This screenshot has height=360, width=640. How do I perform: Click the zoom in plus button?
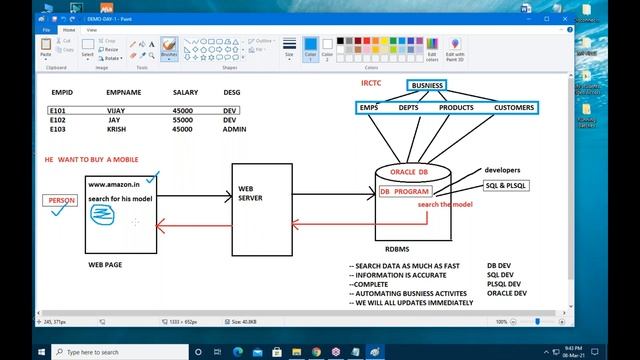562,322
